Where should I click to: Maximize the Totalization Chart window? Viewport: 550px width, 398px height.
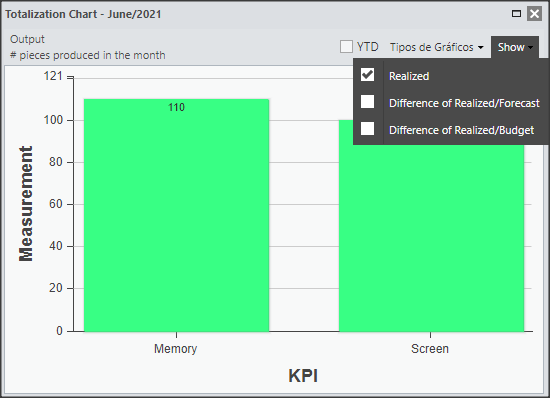(x=516, y=14)
